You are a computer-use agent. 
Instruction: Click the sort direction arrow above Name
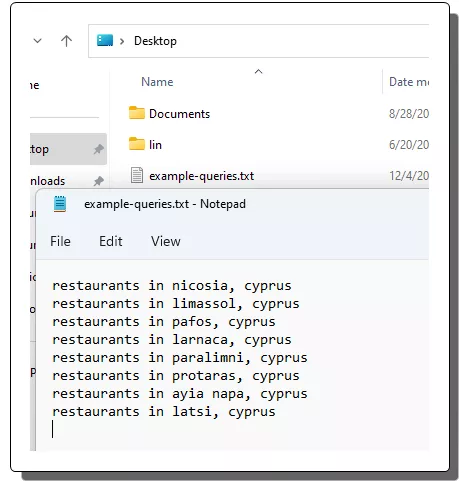point(258,71)
